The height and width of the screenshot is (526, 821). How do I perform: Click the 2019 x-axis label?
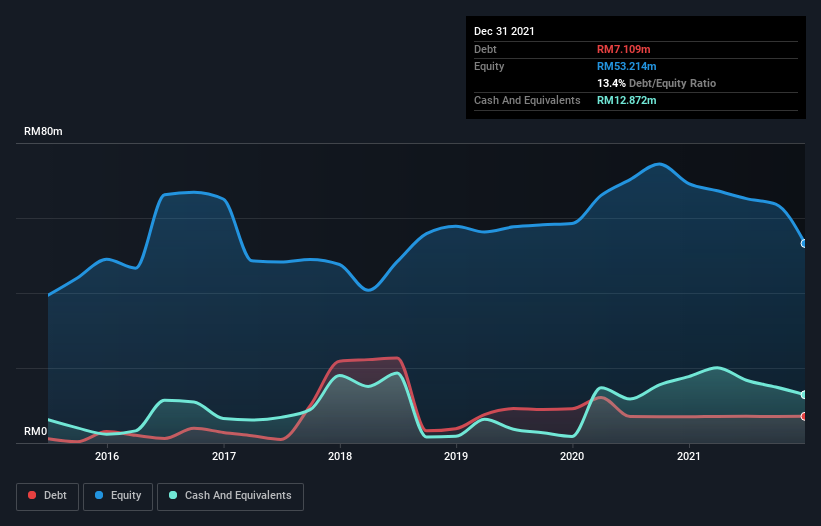456,456
